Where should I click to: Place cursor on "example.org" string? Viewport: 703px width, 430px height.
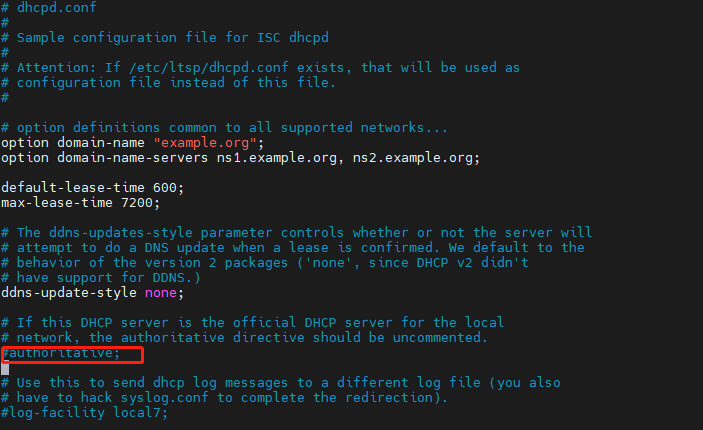(x=205, y=143)
